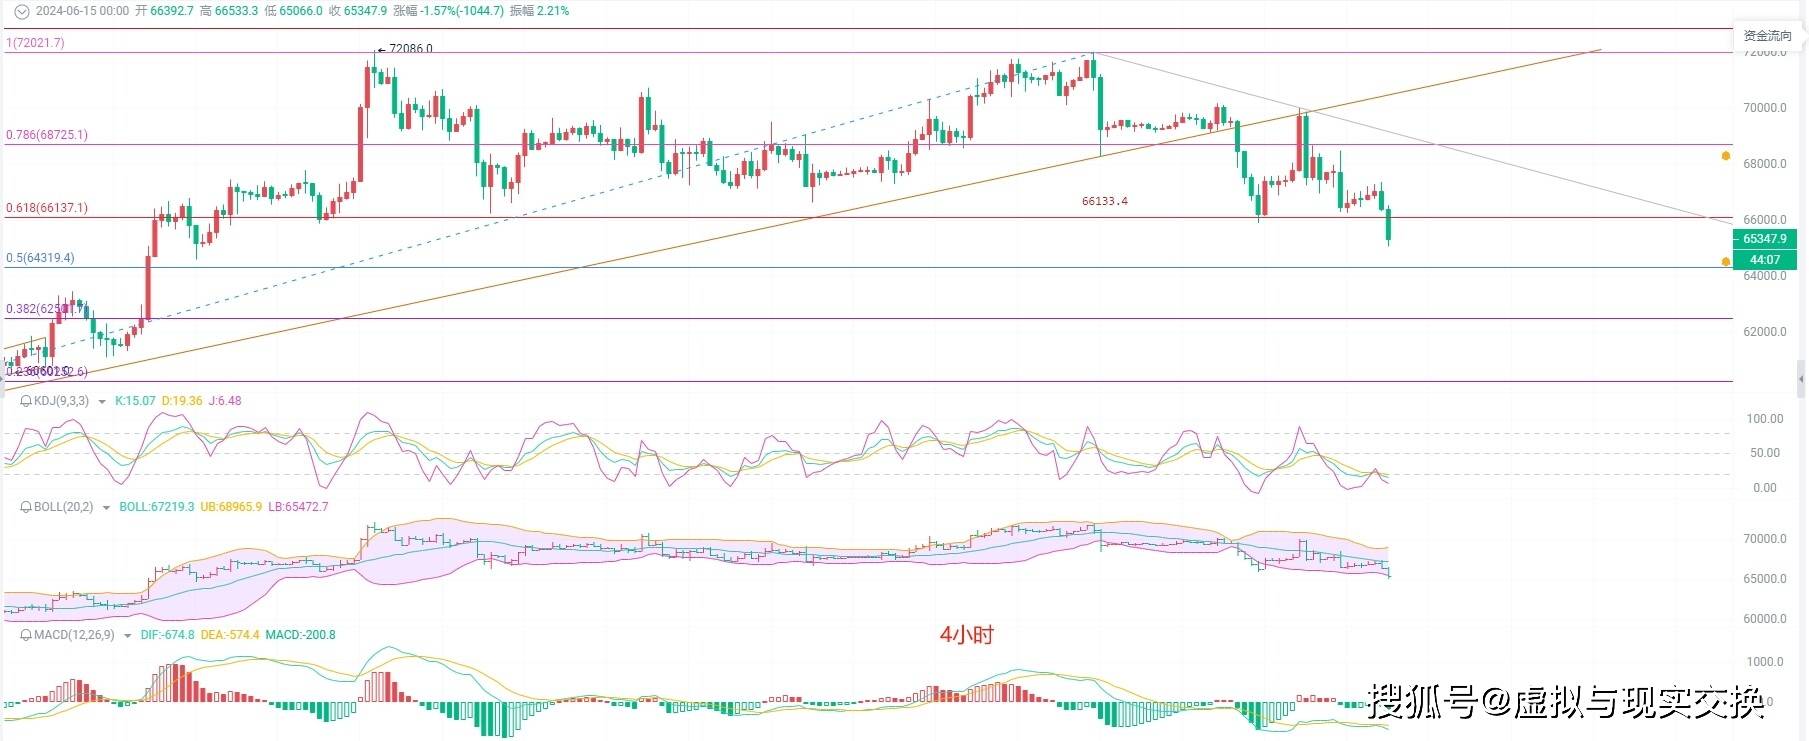Click the BOLL indicator alert bell icon
This screenshot has height=741, width=1809.
click(x=27, y=507)
